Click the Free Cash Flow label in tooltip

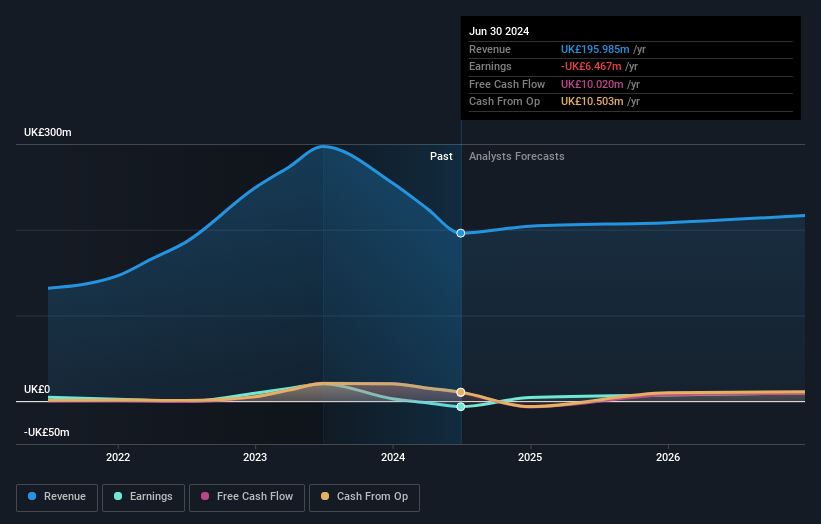(x=507, y=84)
